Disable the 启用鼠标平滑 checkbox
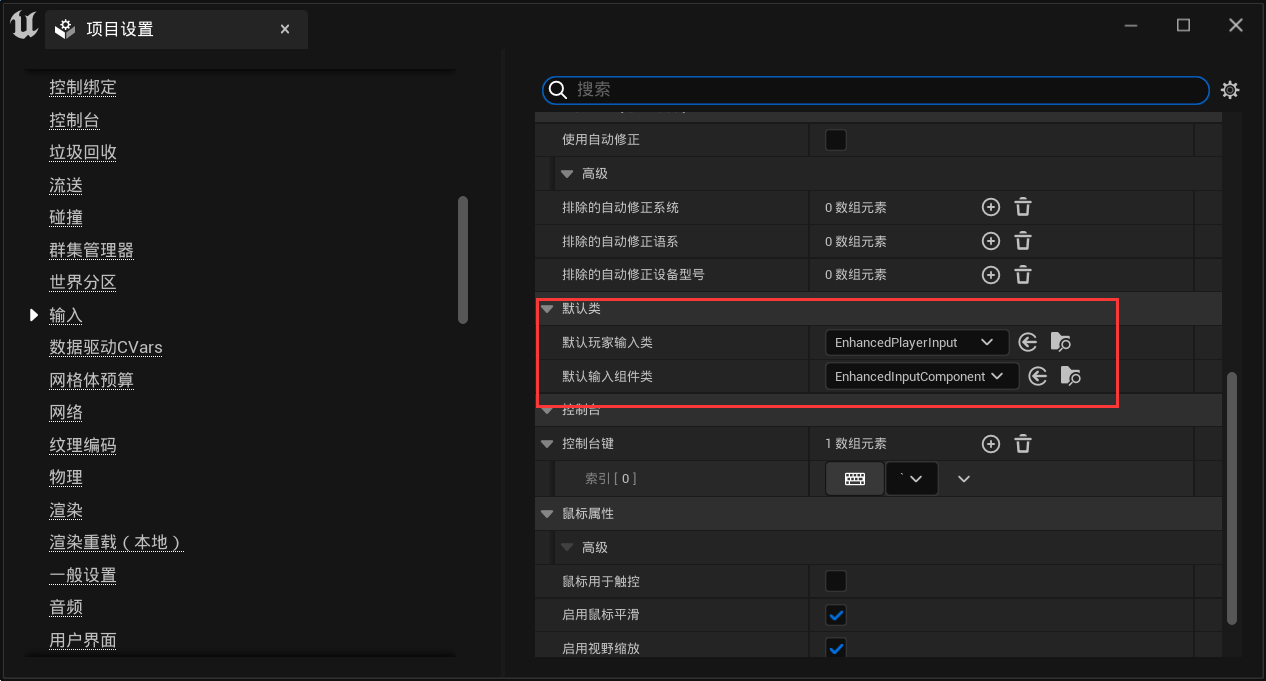The width and height of the screenshot is (1266, 681). pyautogui.click(x=836, y=614)
